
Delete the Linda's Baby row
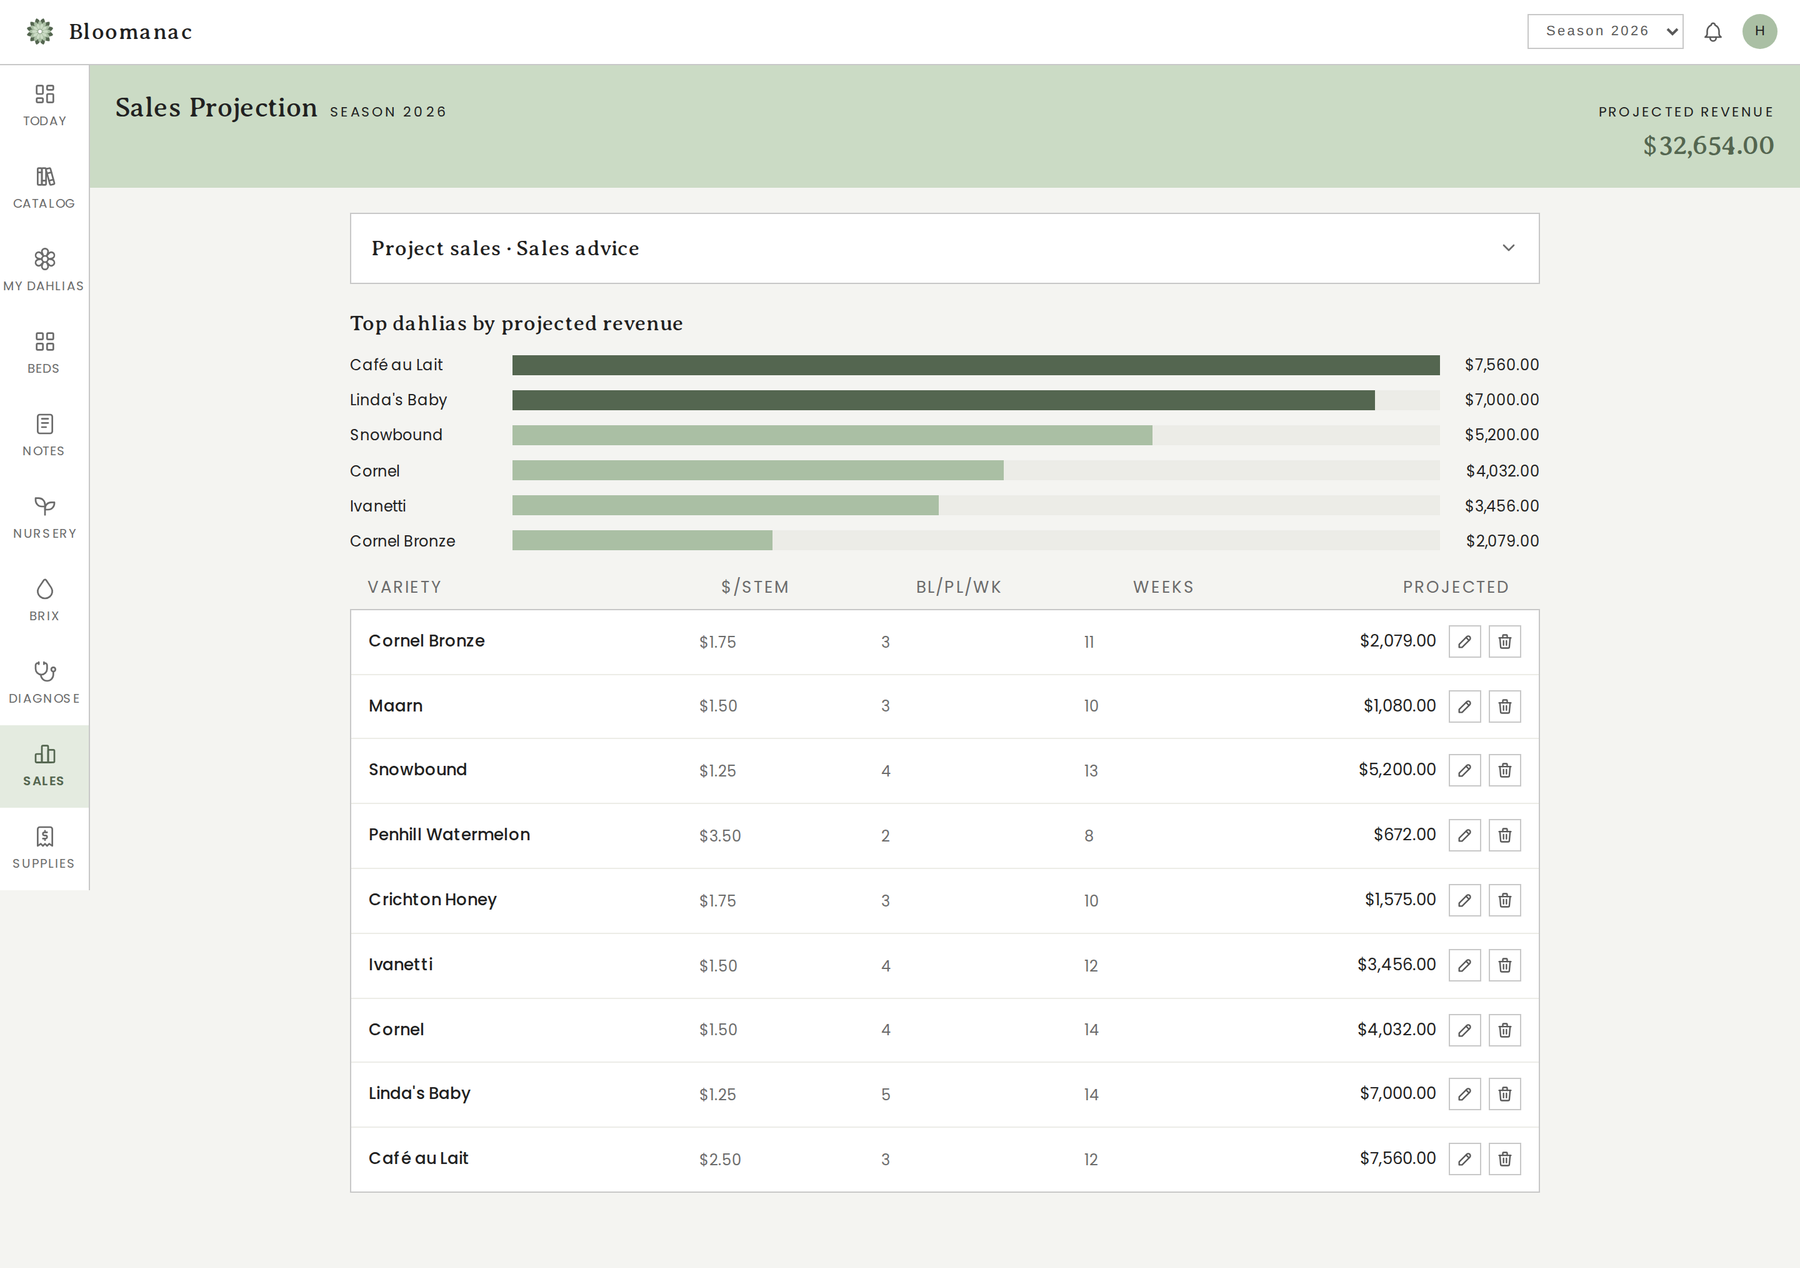click(1505, 1094)
